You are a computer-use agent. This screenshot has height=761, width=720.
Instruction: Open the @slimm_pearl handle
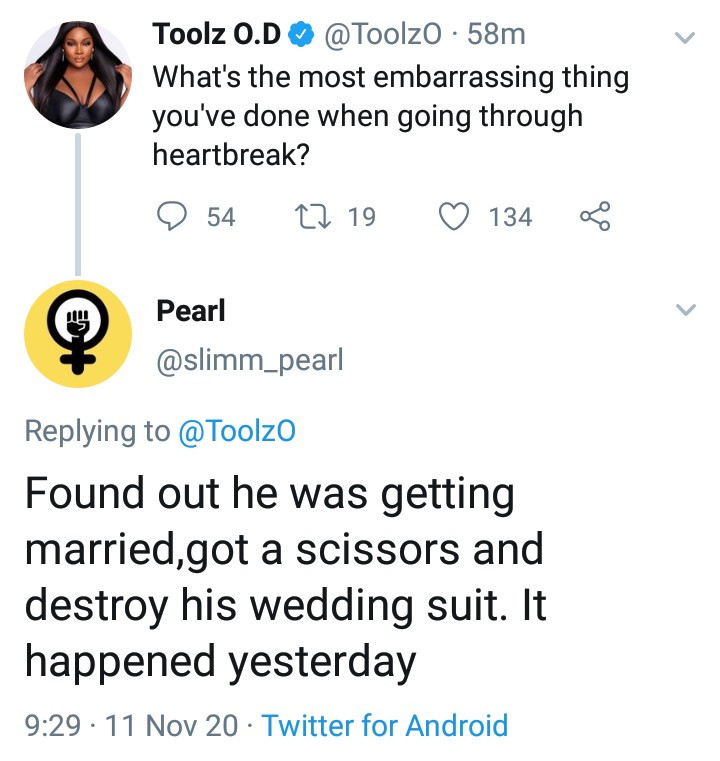pyautogui.click(x=249, y=360)
